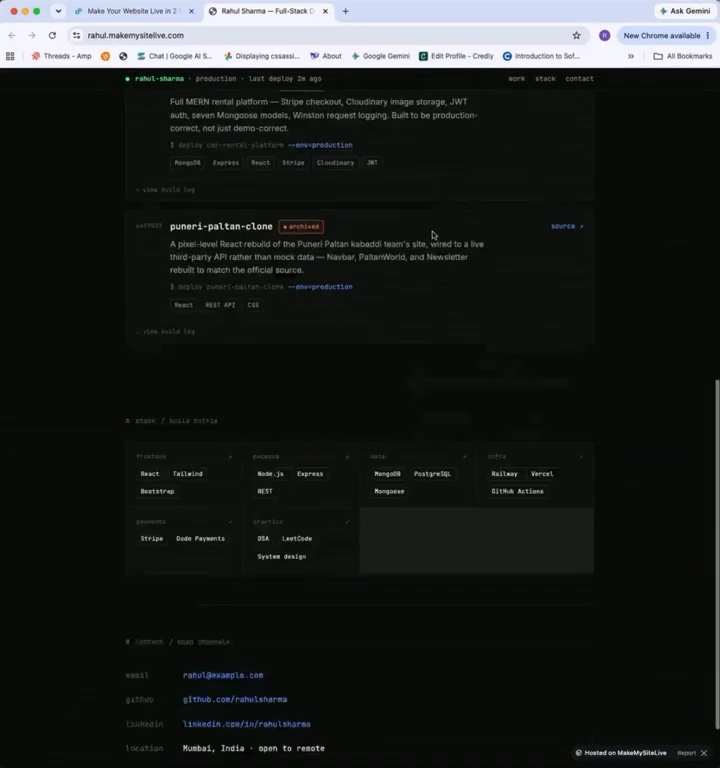Open the tab search dropdown arrow
The image size is (720, 768).
[x=58, y=11]
